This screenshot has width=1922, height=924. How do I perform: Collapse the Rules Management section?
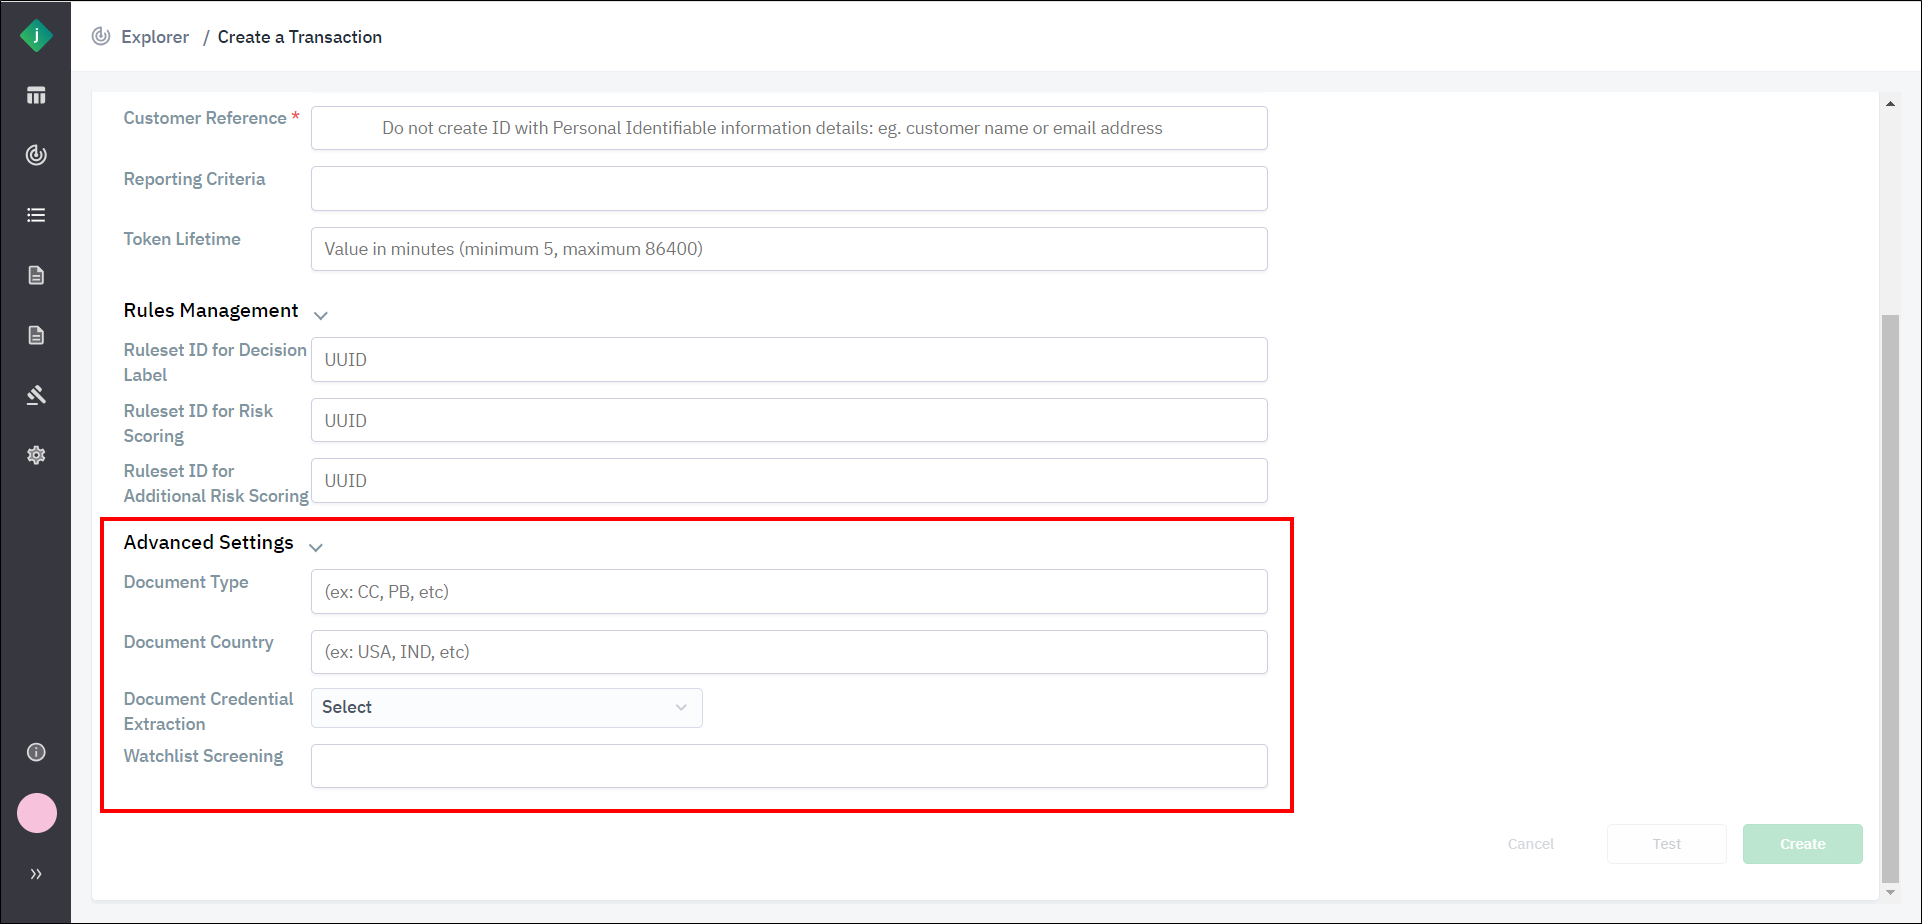[x=321, y=314]
